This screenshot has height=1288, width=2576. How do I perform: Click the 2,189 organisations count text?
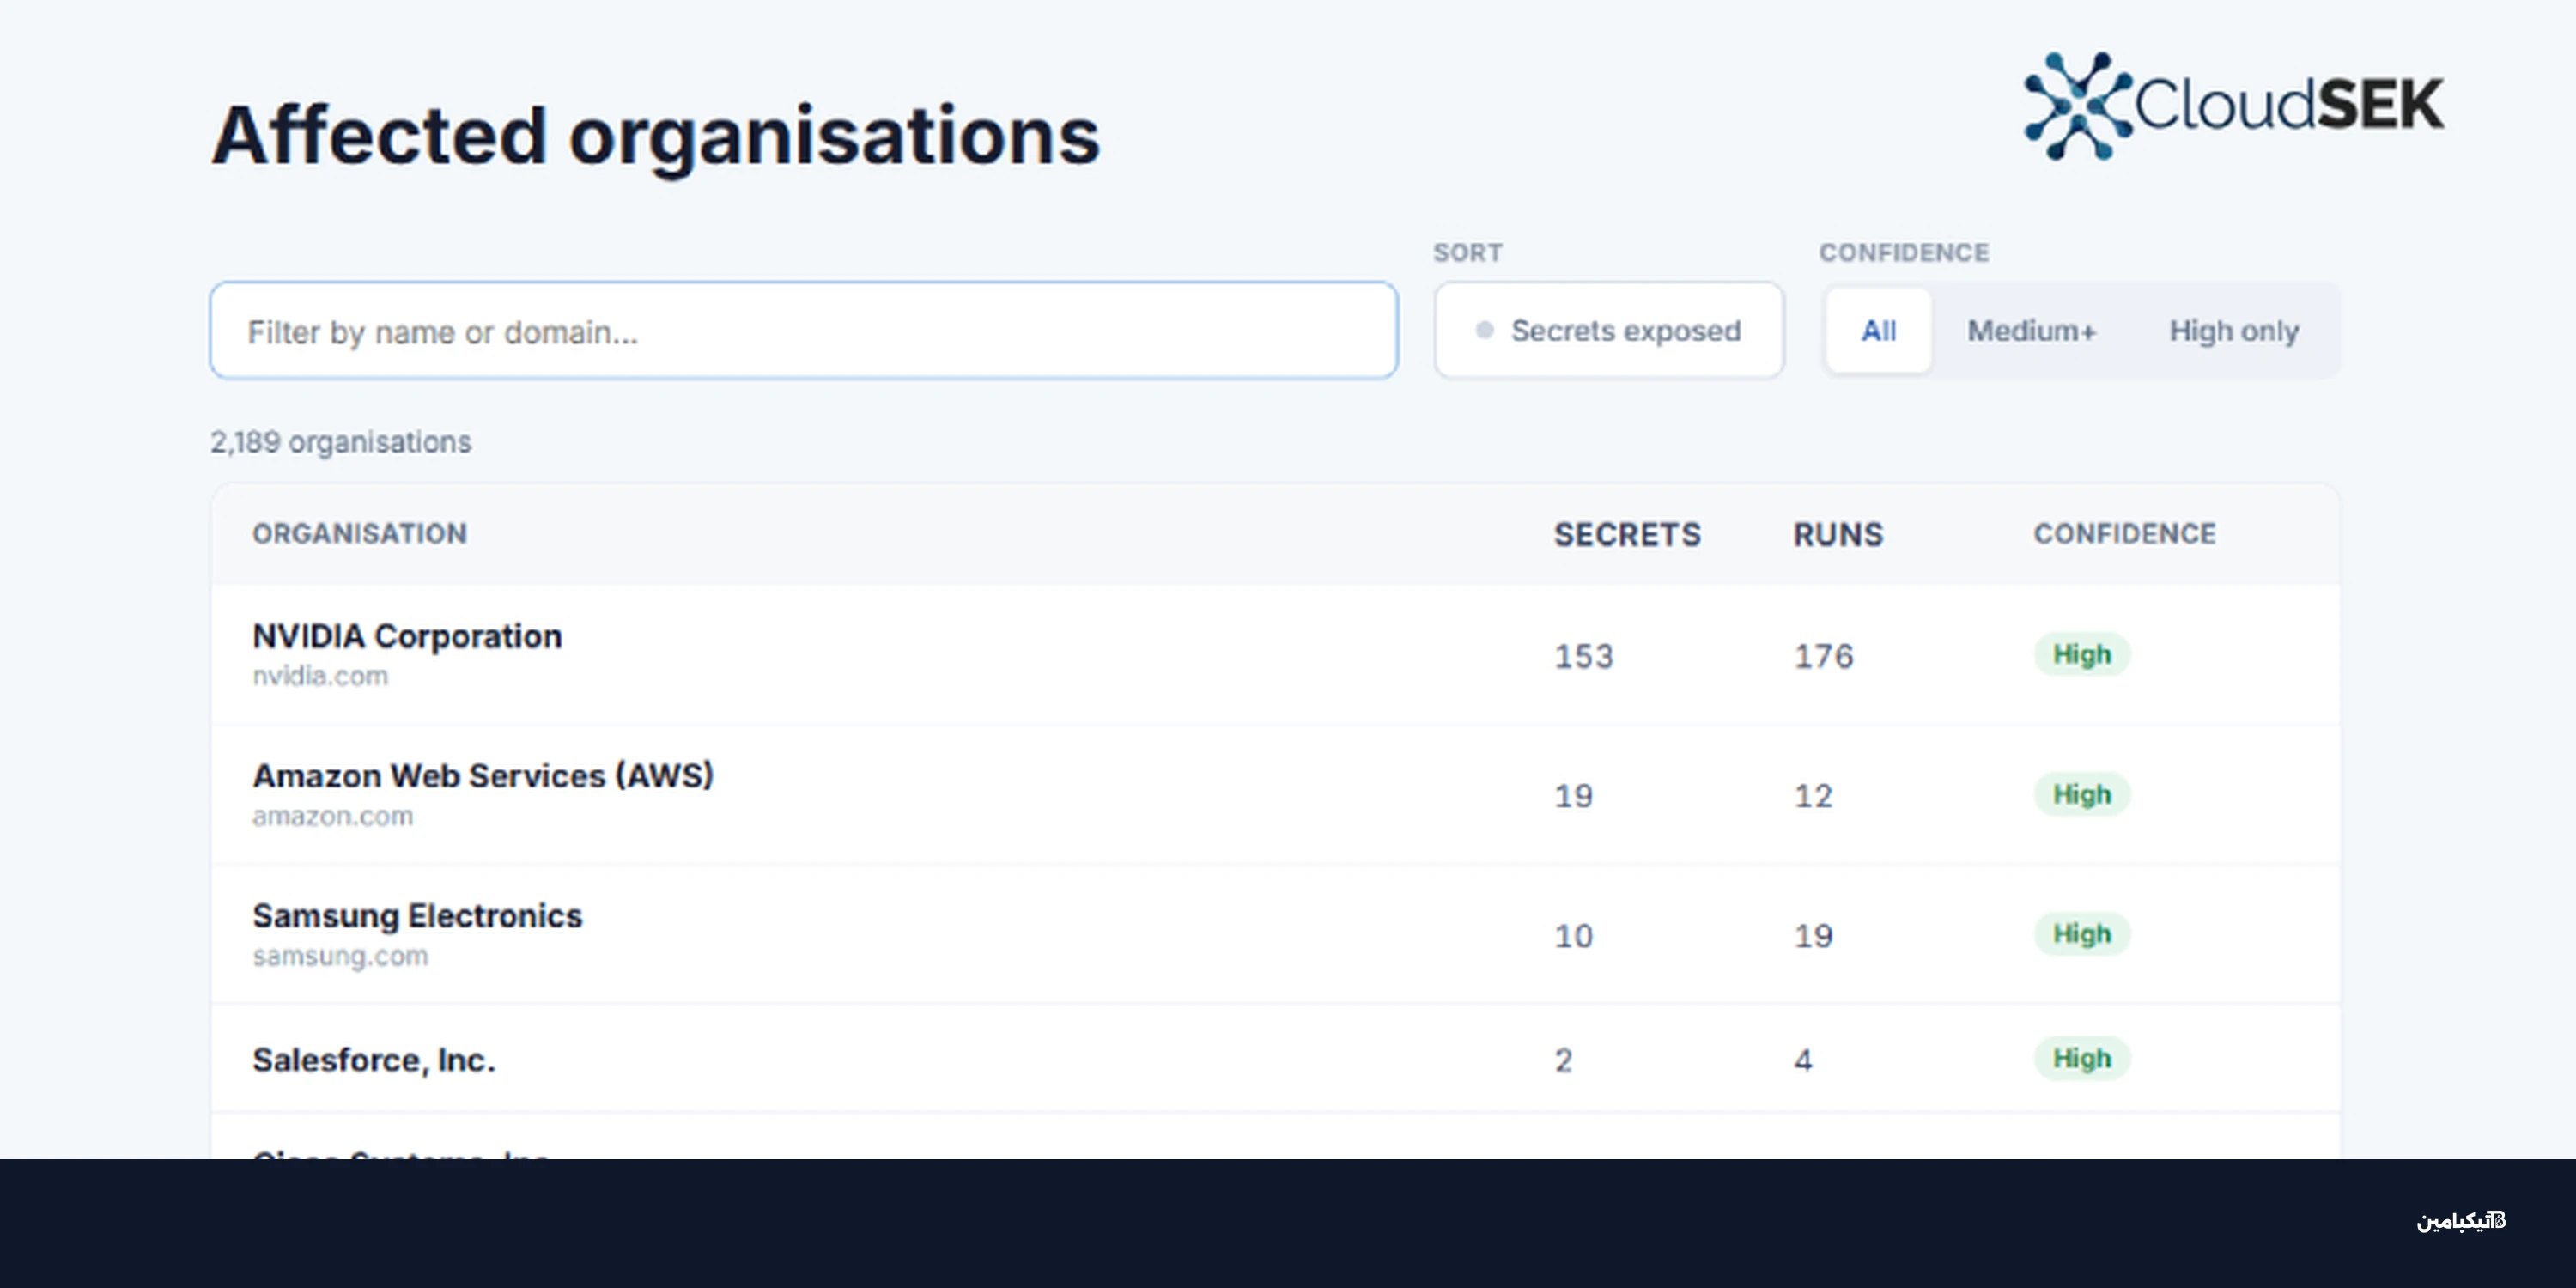click(340, 442)
